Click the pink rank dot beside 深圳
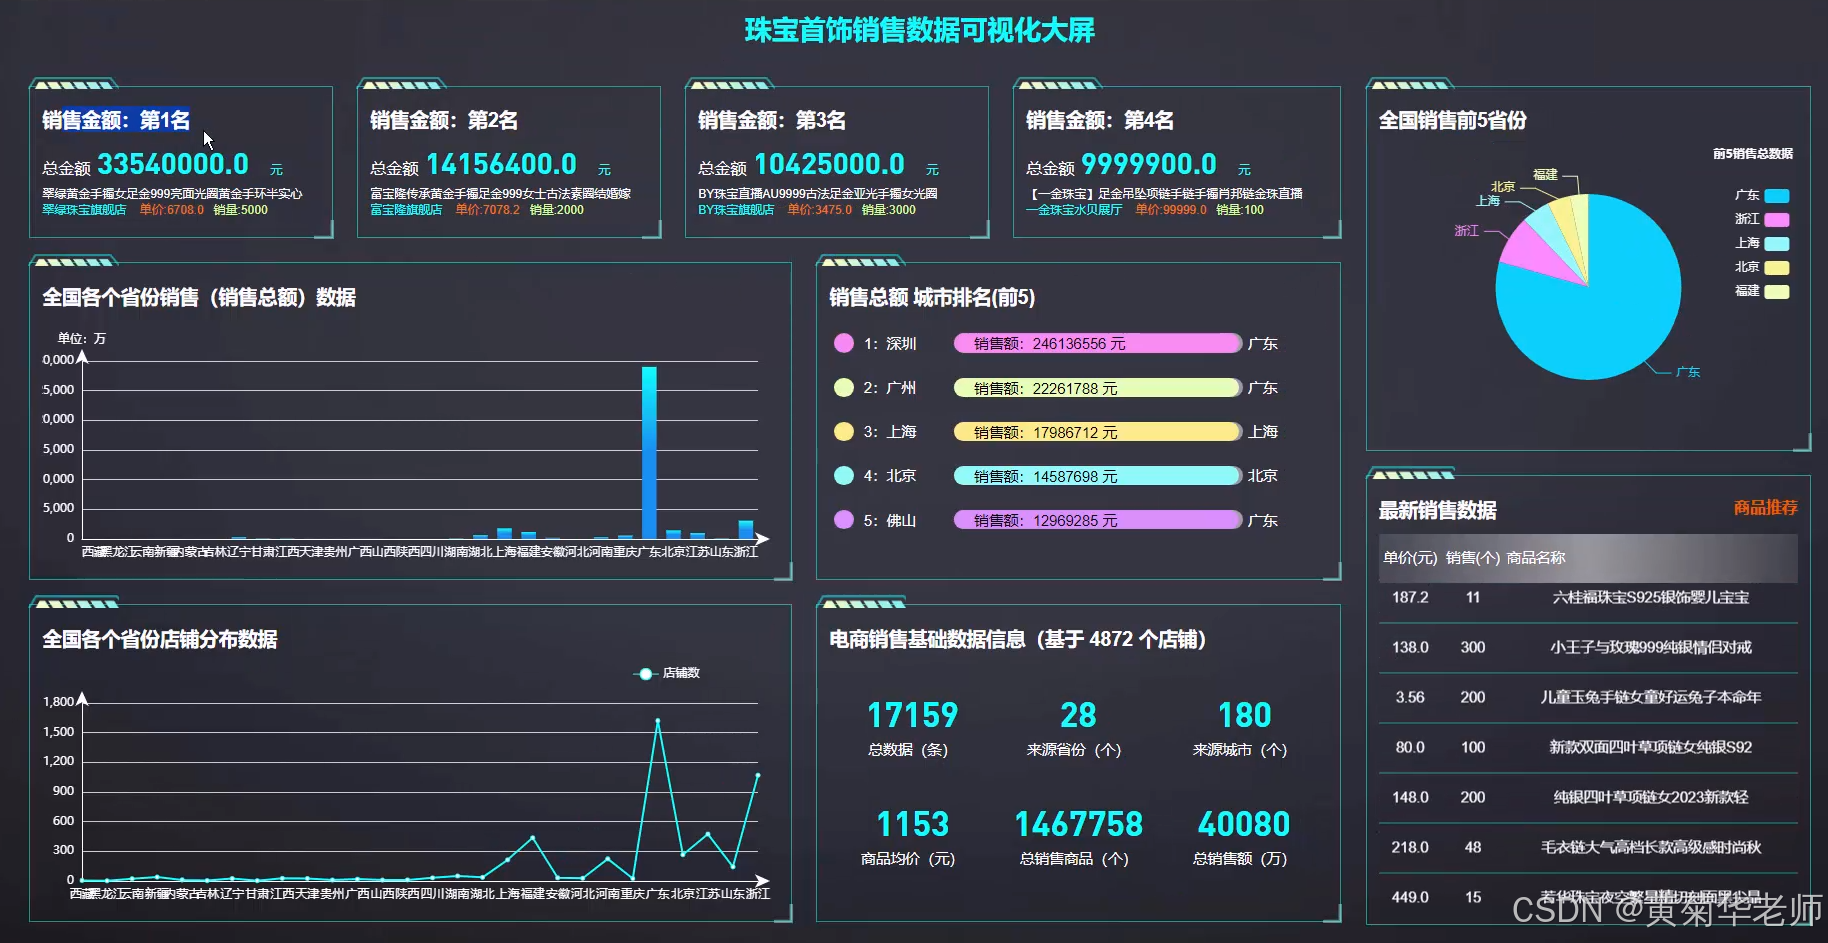Screen dimensions: 1828x943 844,343
